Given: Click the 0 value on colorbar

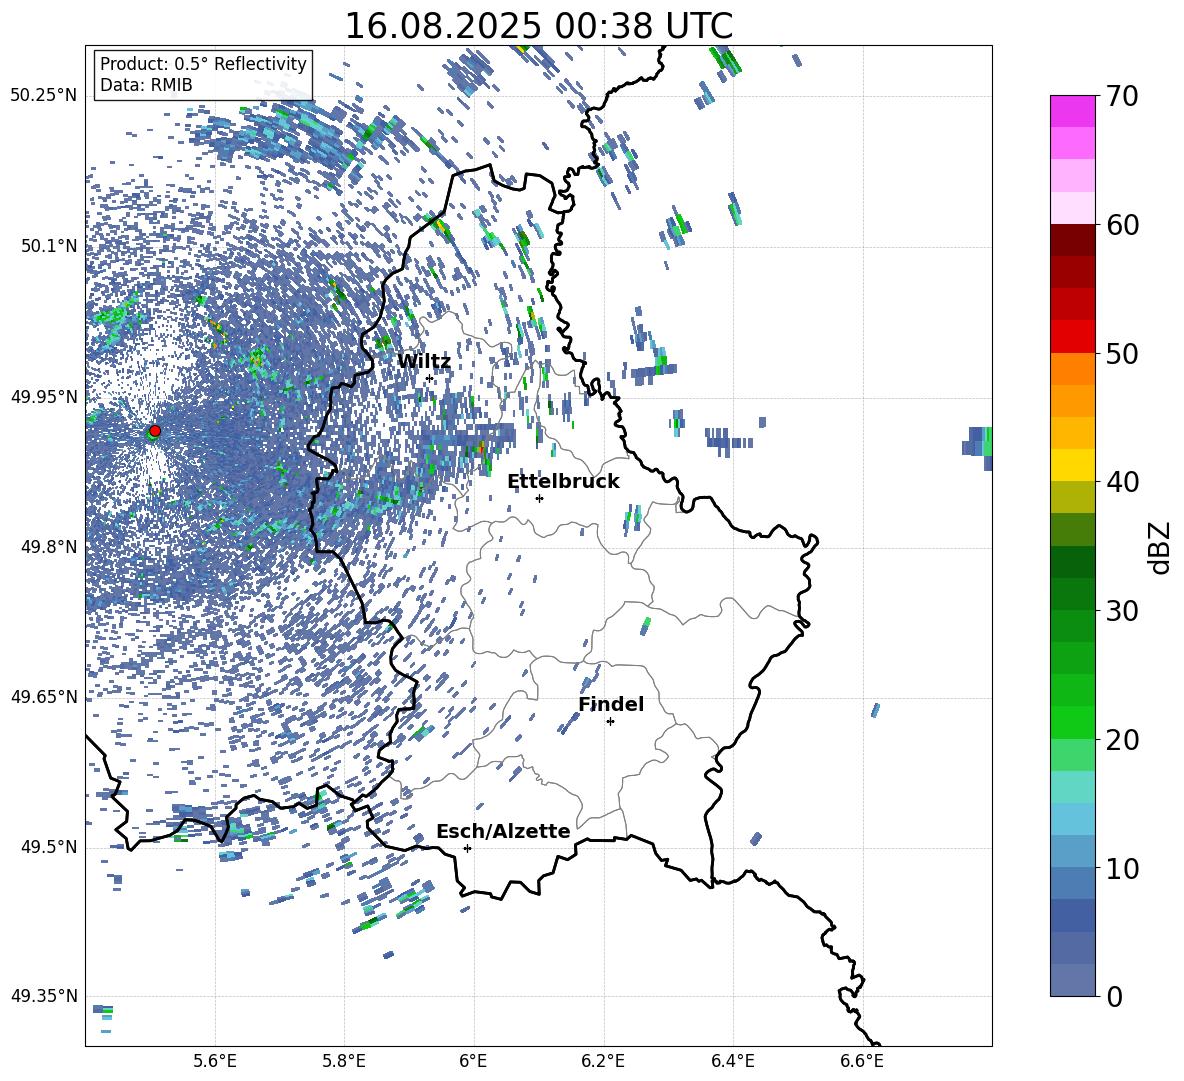Looking at the screenshot, I should tap(1114, 996).
